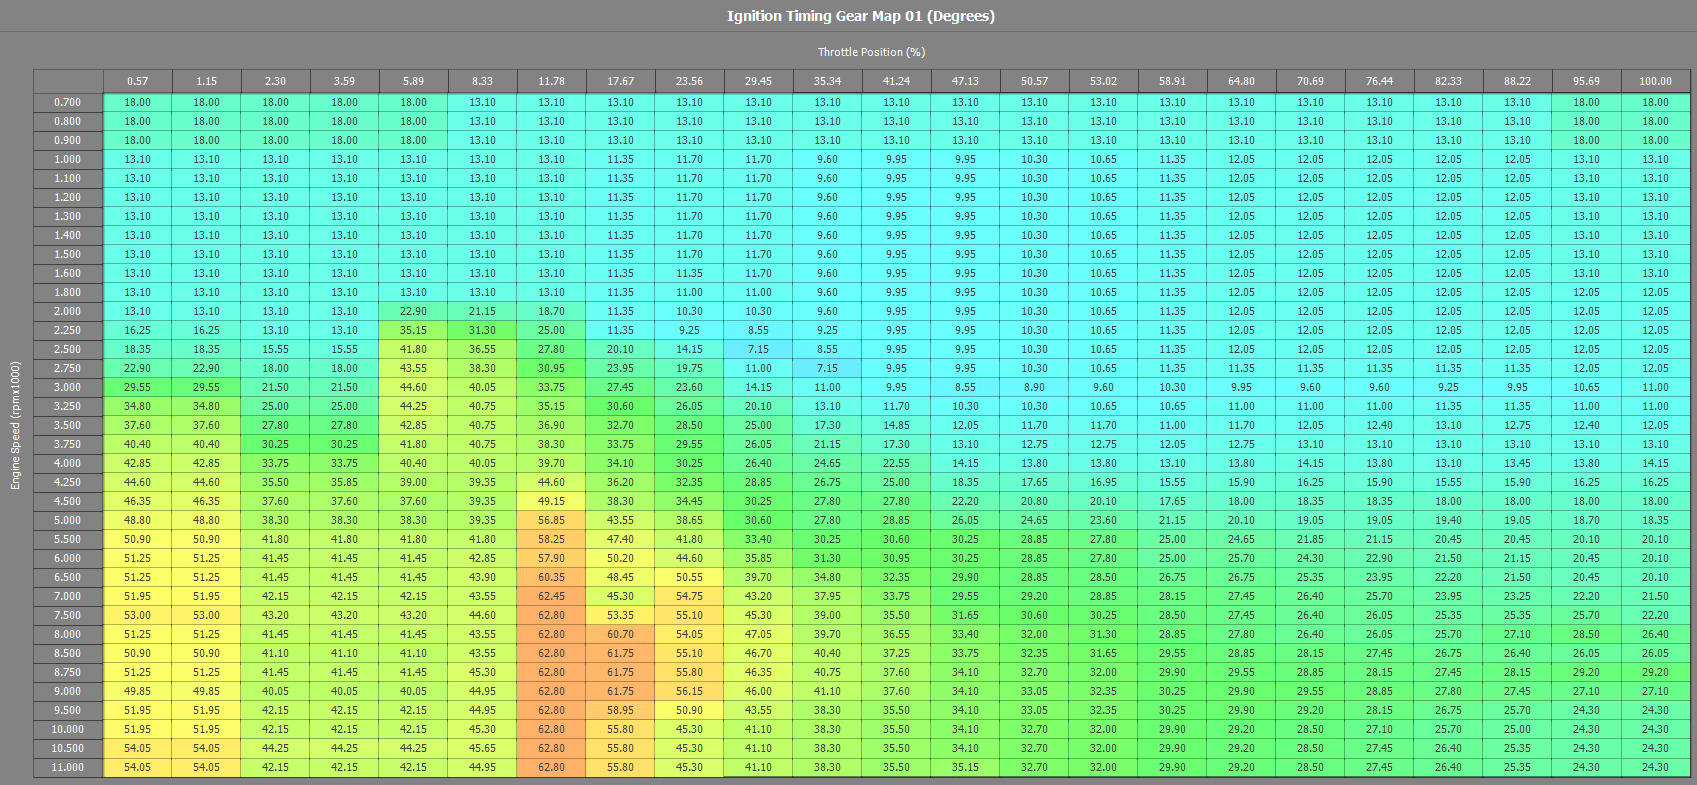
Task: Select the 56.85 cell in row 5.000
Action: tap(552, 520)
